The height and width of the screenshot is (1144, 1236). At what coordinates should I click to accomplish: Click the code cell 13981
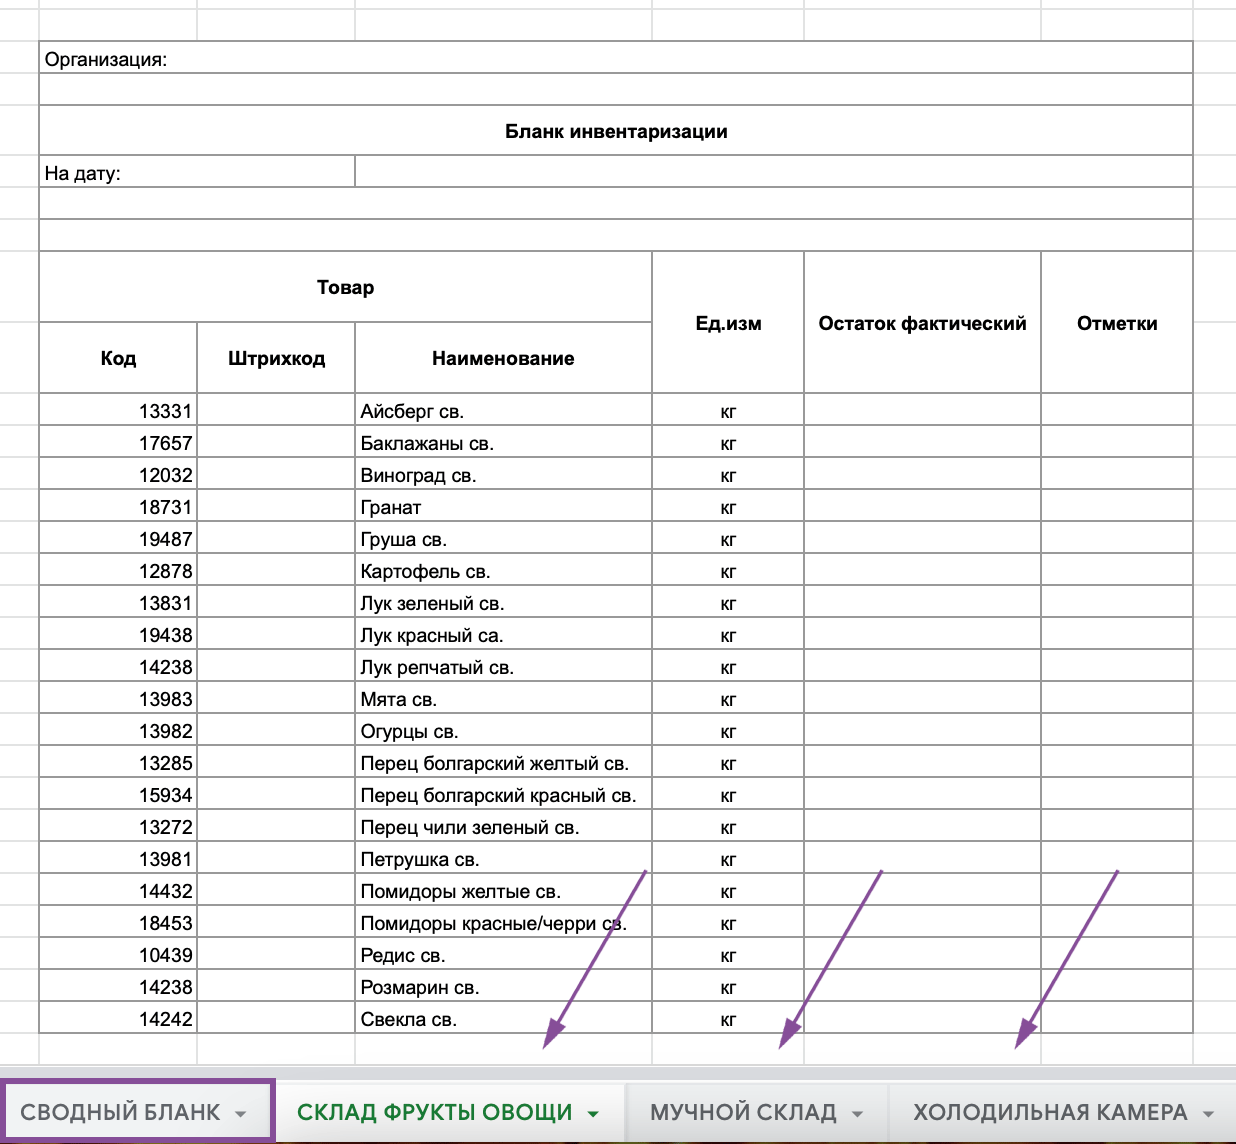pyautogui.click(x=118, y=859)
